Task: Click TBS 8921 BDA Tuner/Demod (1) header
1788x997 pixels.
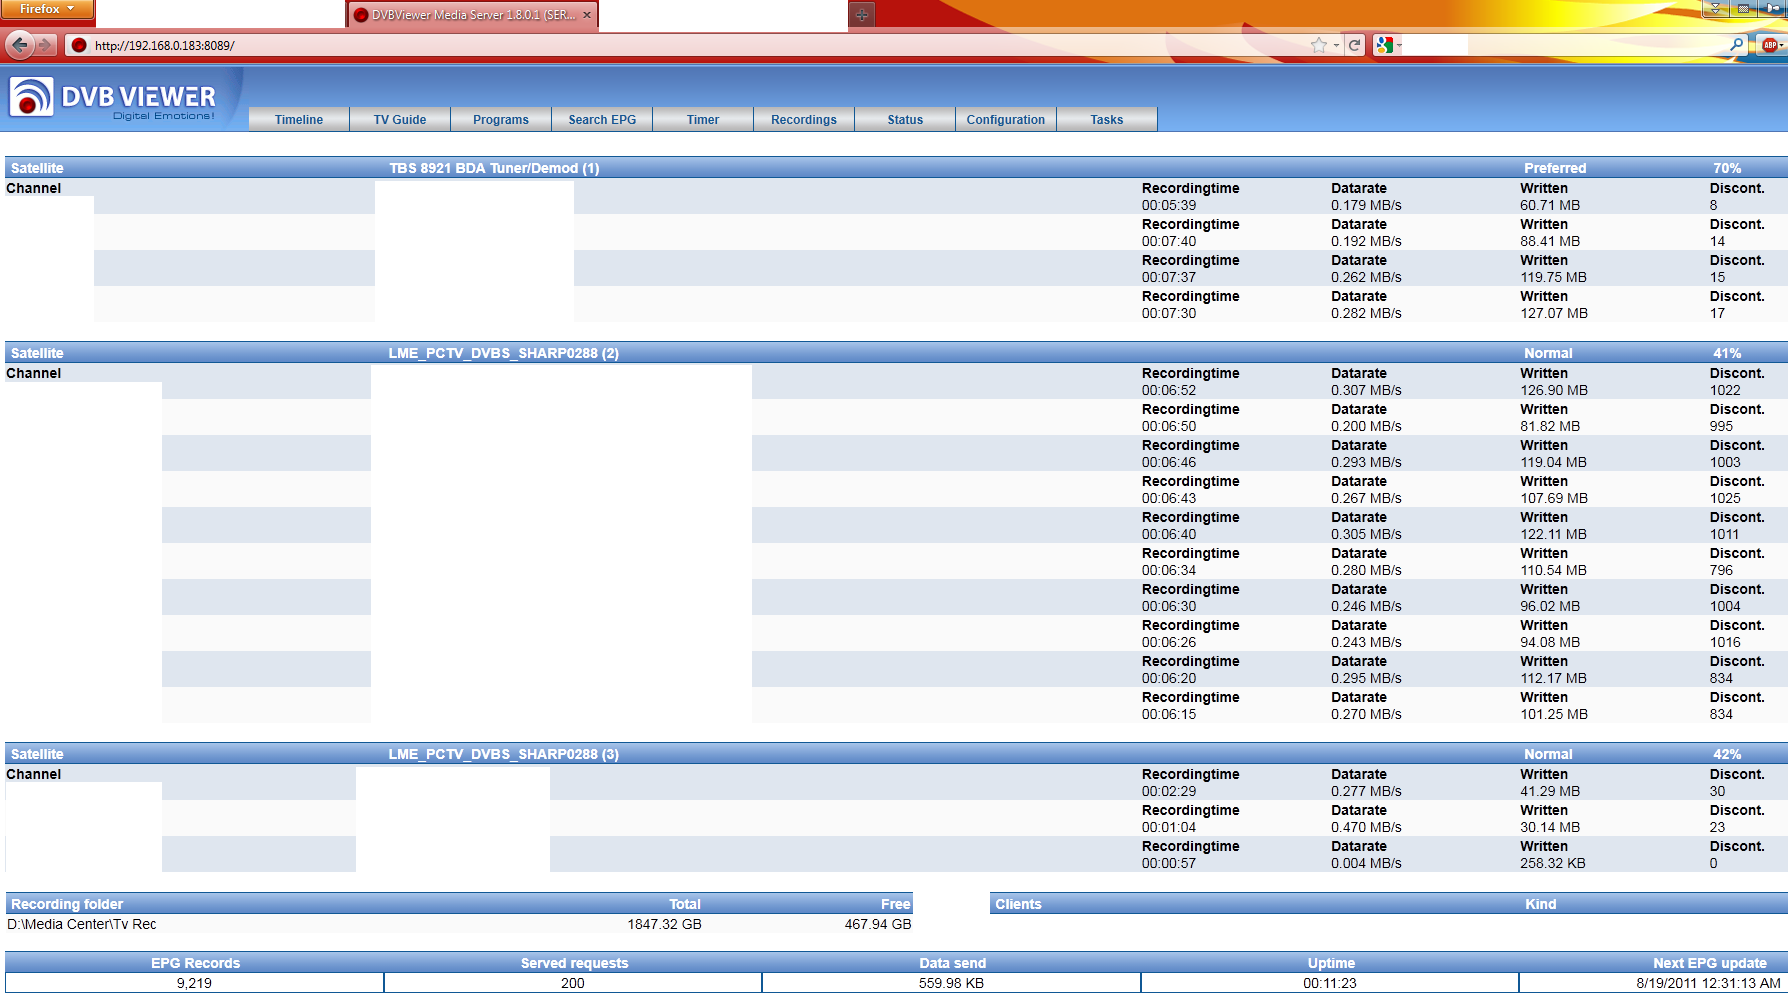Action: 494,168
